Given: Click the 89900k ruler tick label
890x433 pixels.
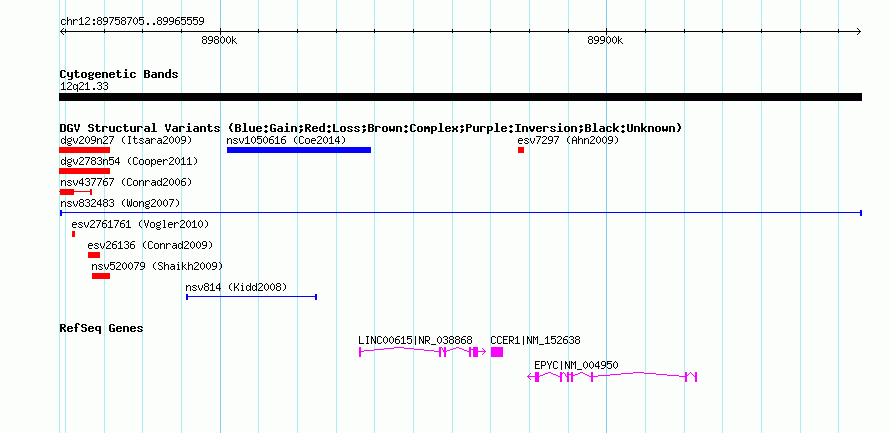Looking at the screenshot, I should pos(605,41).
